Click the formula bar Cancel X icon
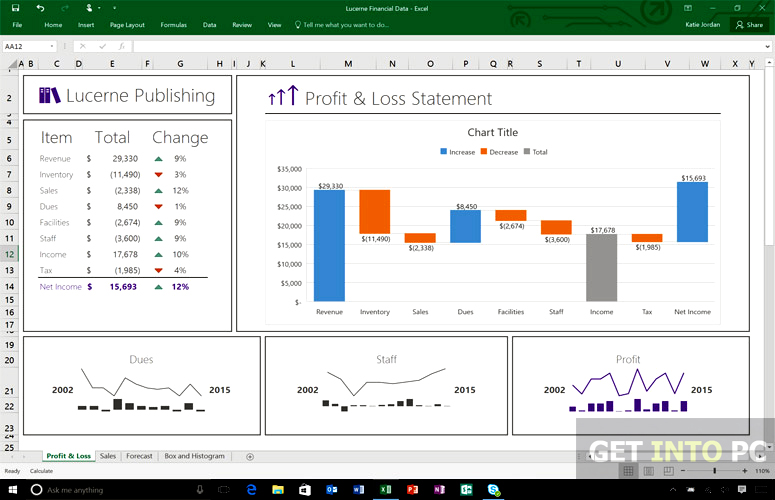This screenshot has height=500, width=775. click(x=83, y=46)
